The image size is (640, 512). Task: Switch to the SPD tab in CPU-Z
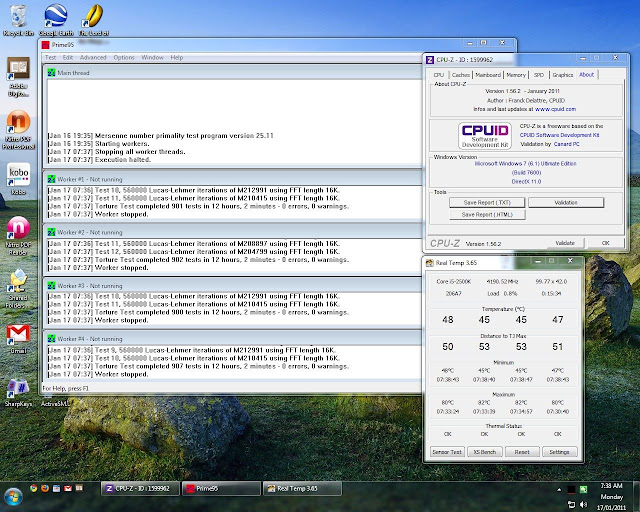coord(539,75)
